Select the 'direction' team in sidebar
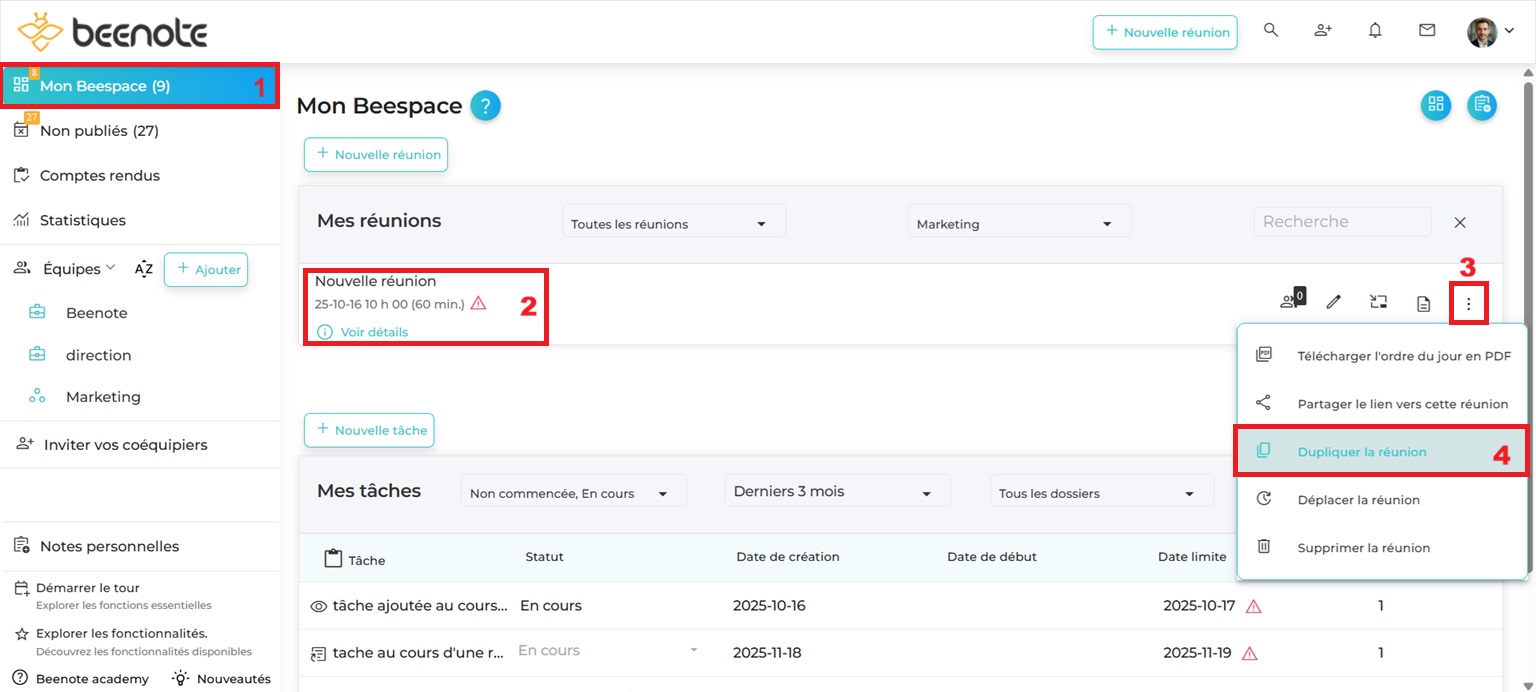The height and width of the screenshot is (692, 1536). pyautogui.click(x=98, y=355)
